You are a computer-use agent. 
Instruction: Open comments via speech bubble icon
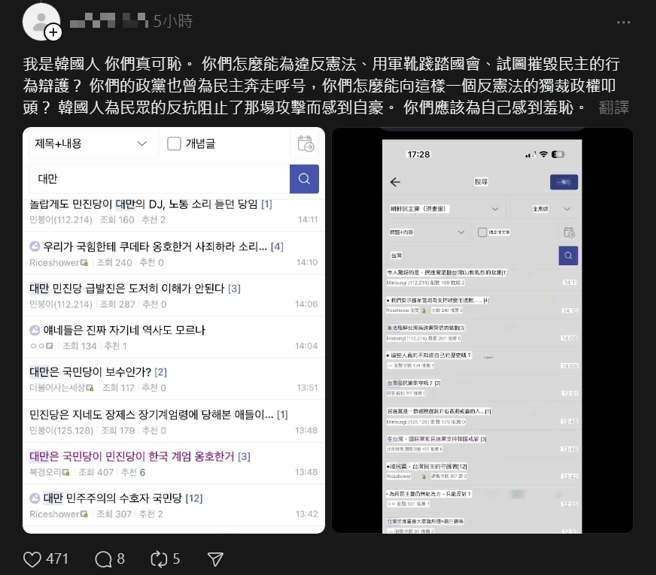click(103, 560)
